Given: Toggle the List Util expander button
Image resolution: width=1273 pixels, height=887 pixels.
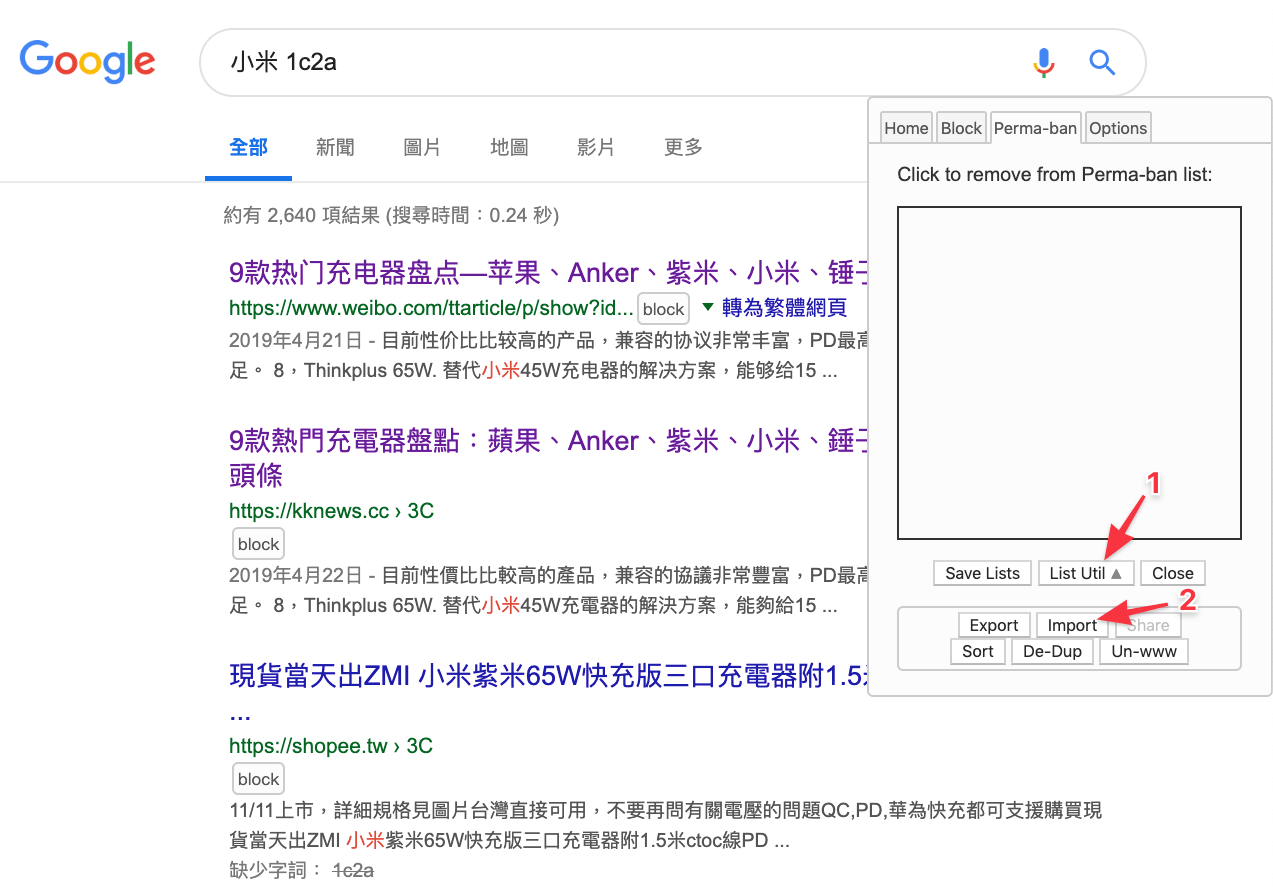Looking at the screenshot, I should [x=1085, y=573].
